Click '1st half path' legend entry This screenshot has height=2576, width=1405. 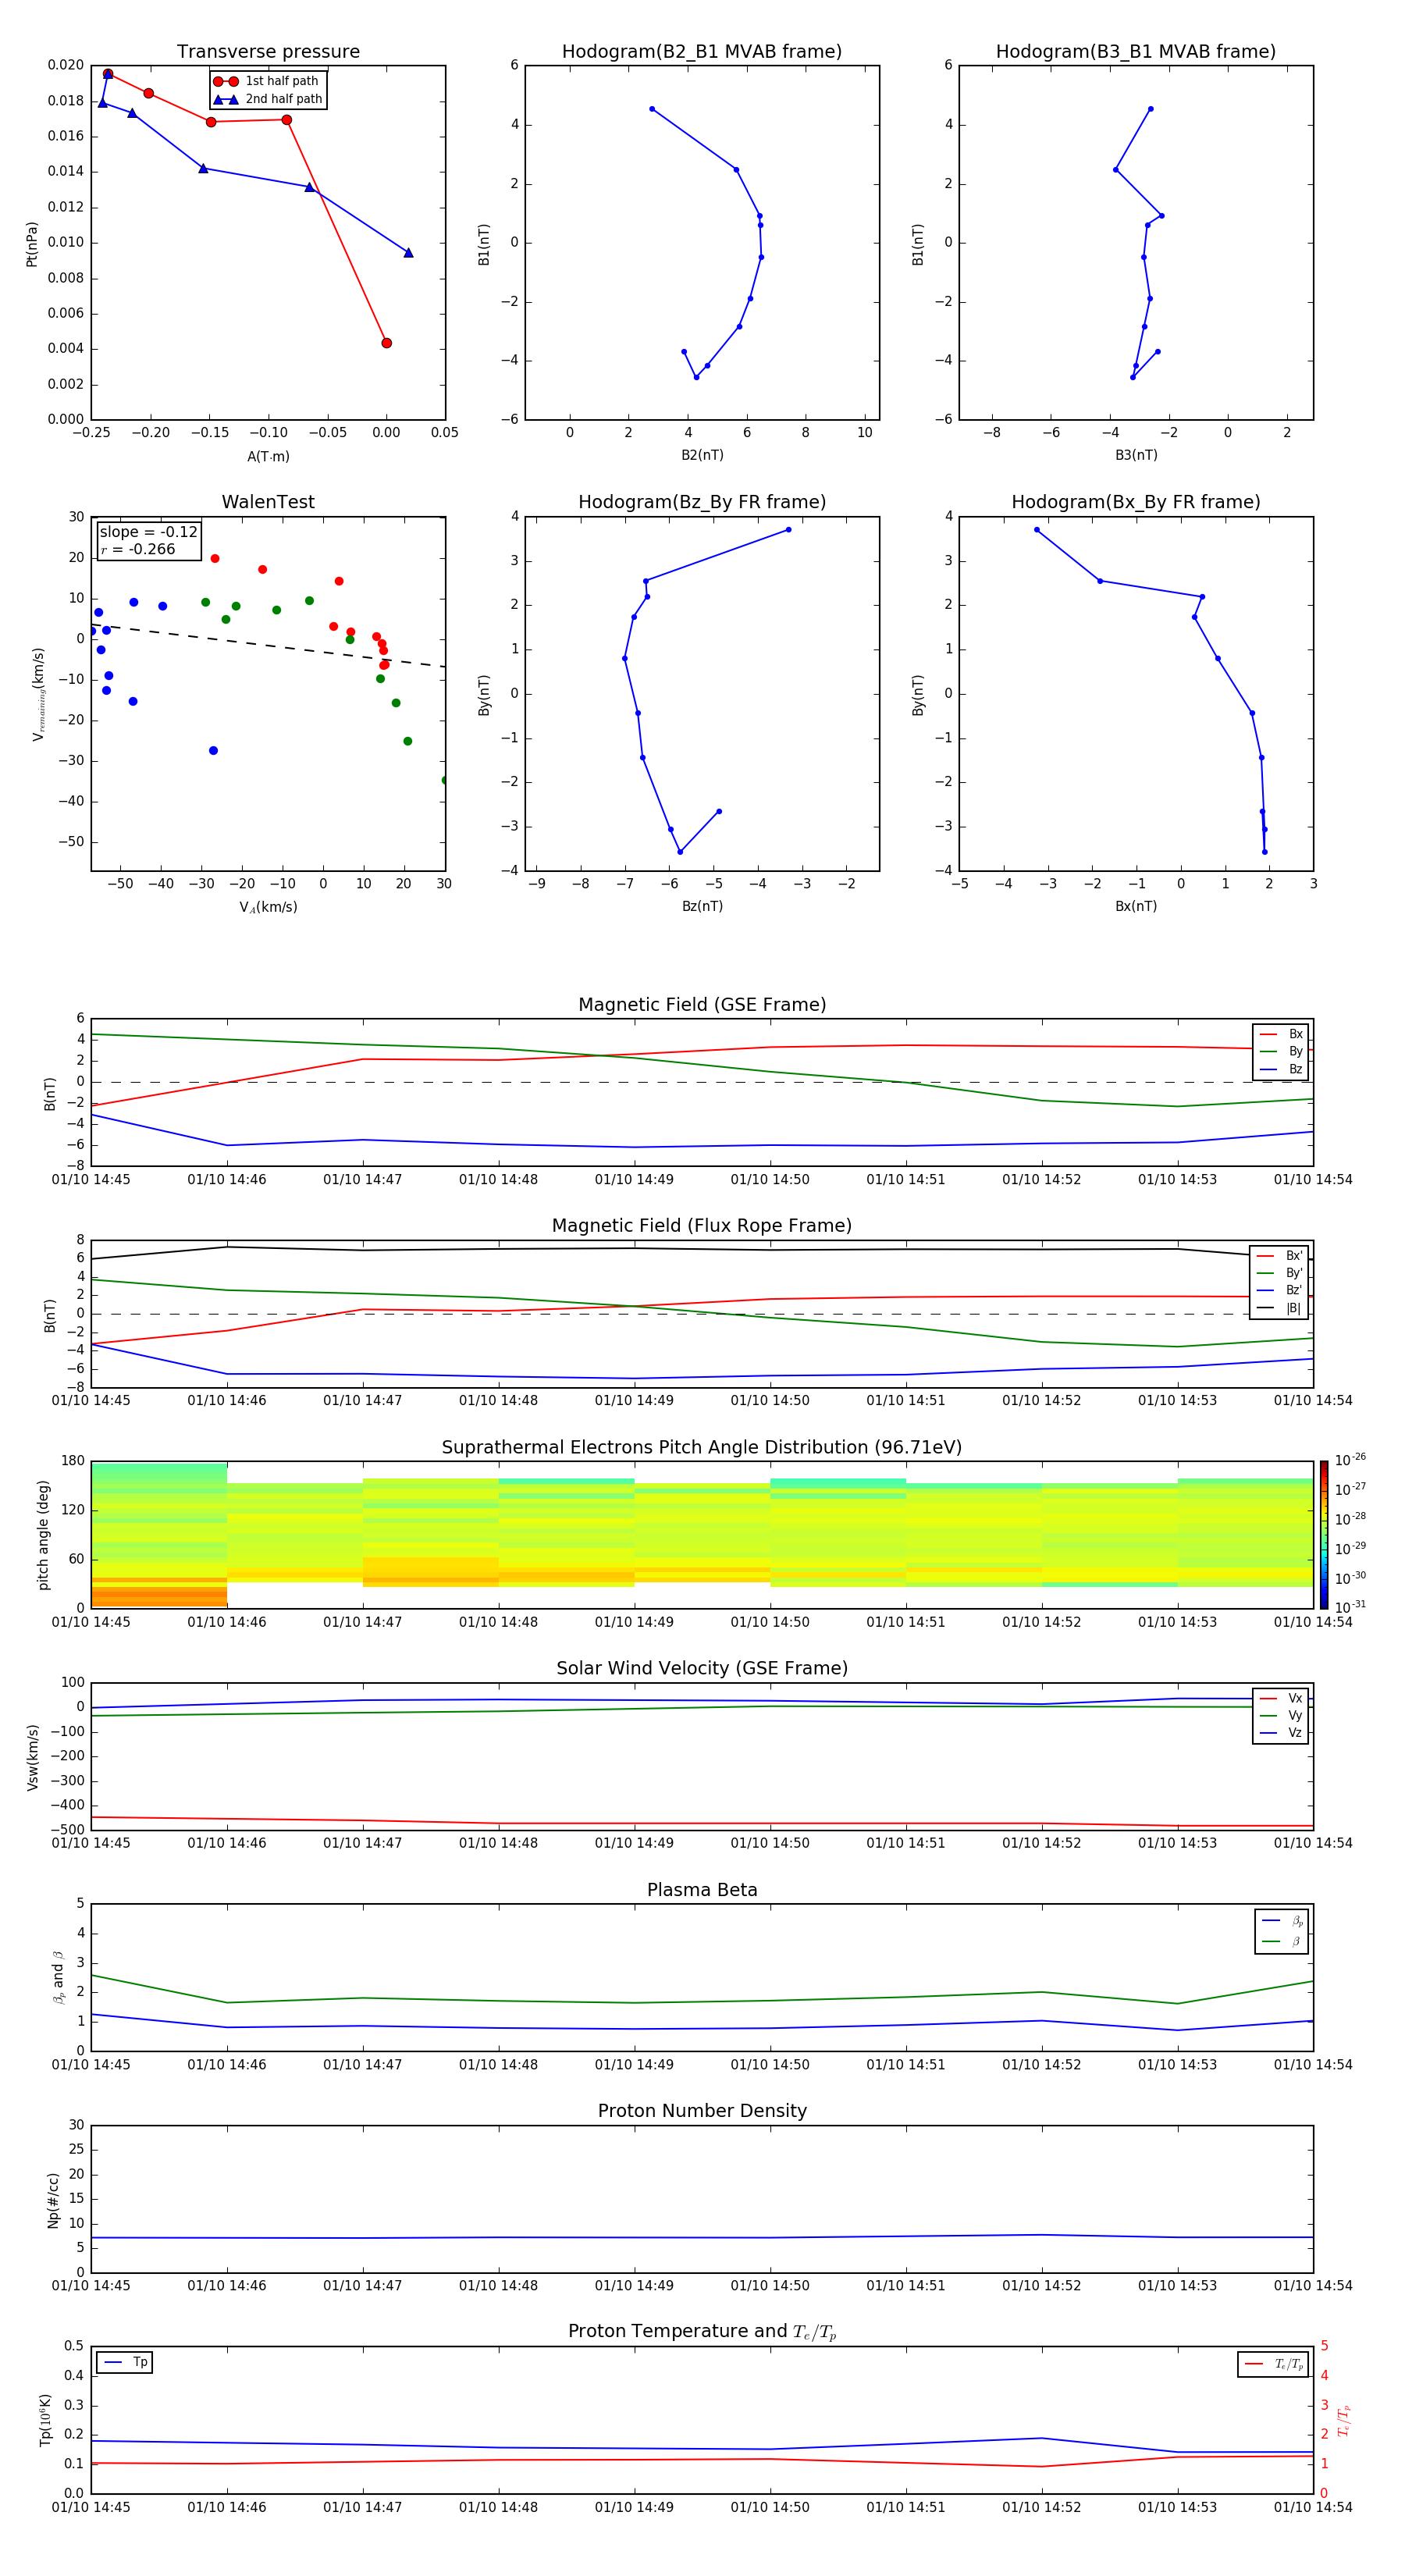tap(267, 81)
